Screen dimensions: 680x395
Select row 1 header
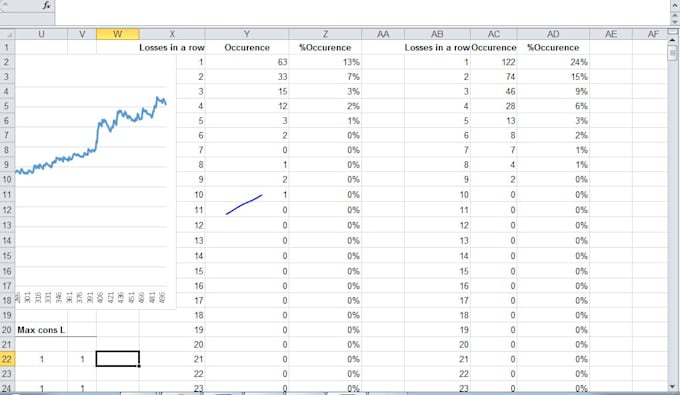[x=7, y=47]
